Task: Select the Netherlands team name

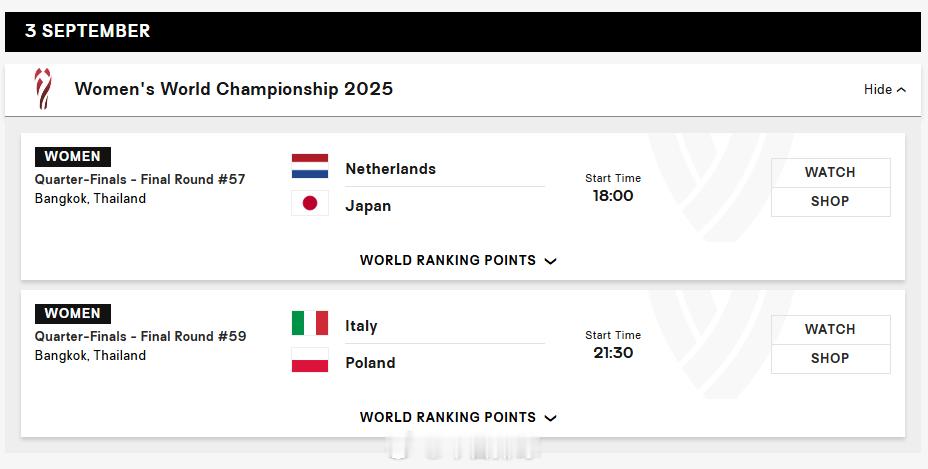Action: tap(391, 169)
